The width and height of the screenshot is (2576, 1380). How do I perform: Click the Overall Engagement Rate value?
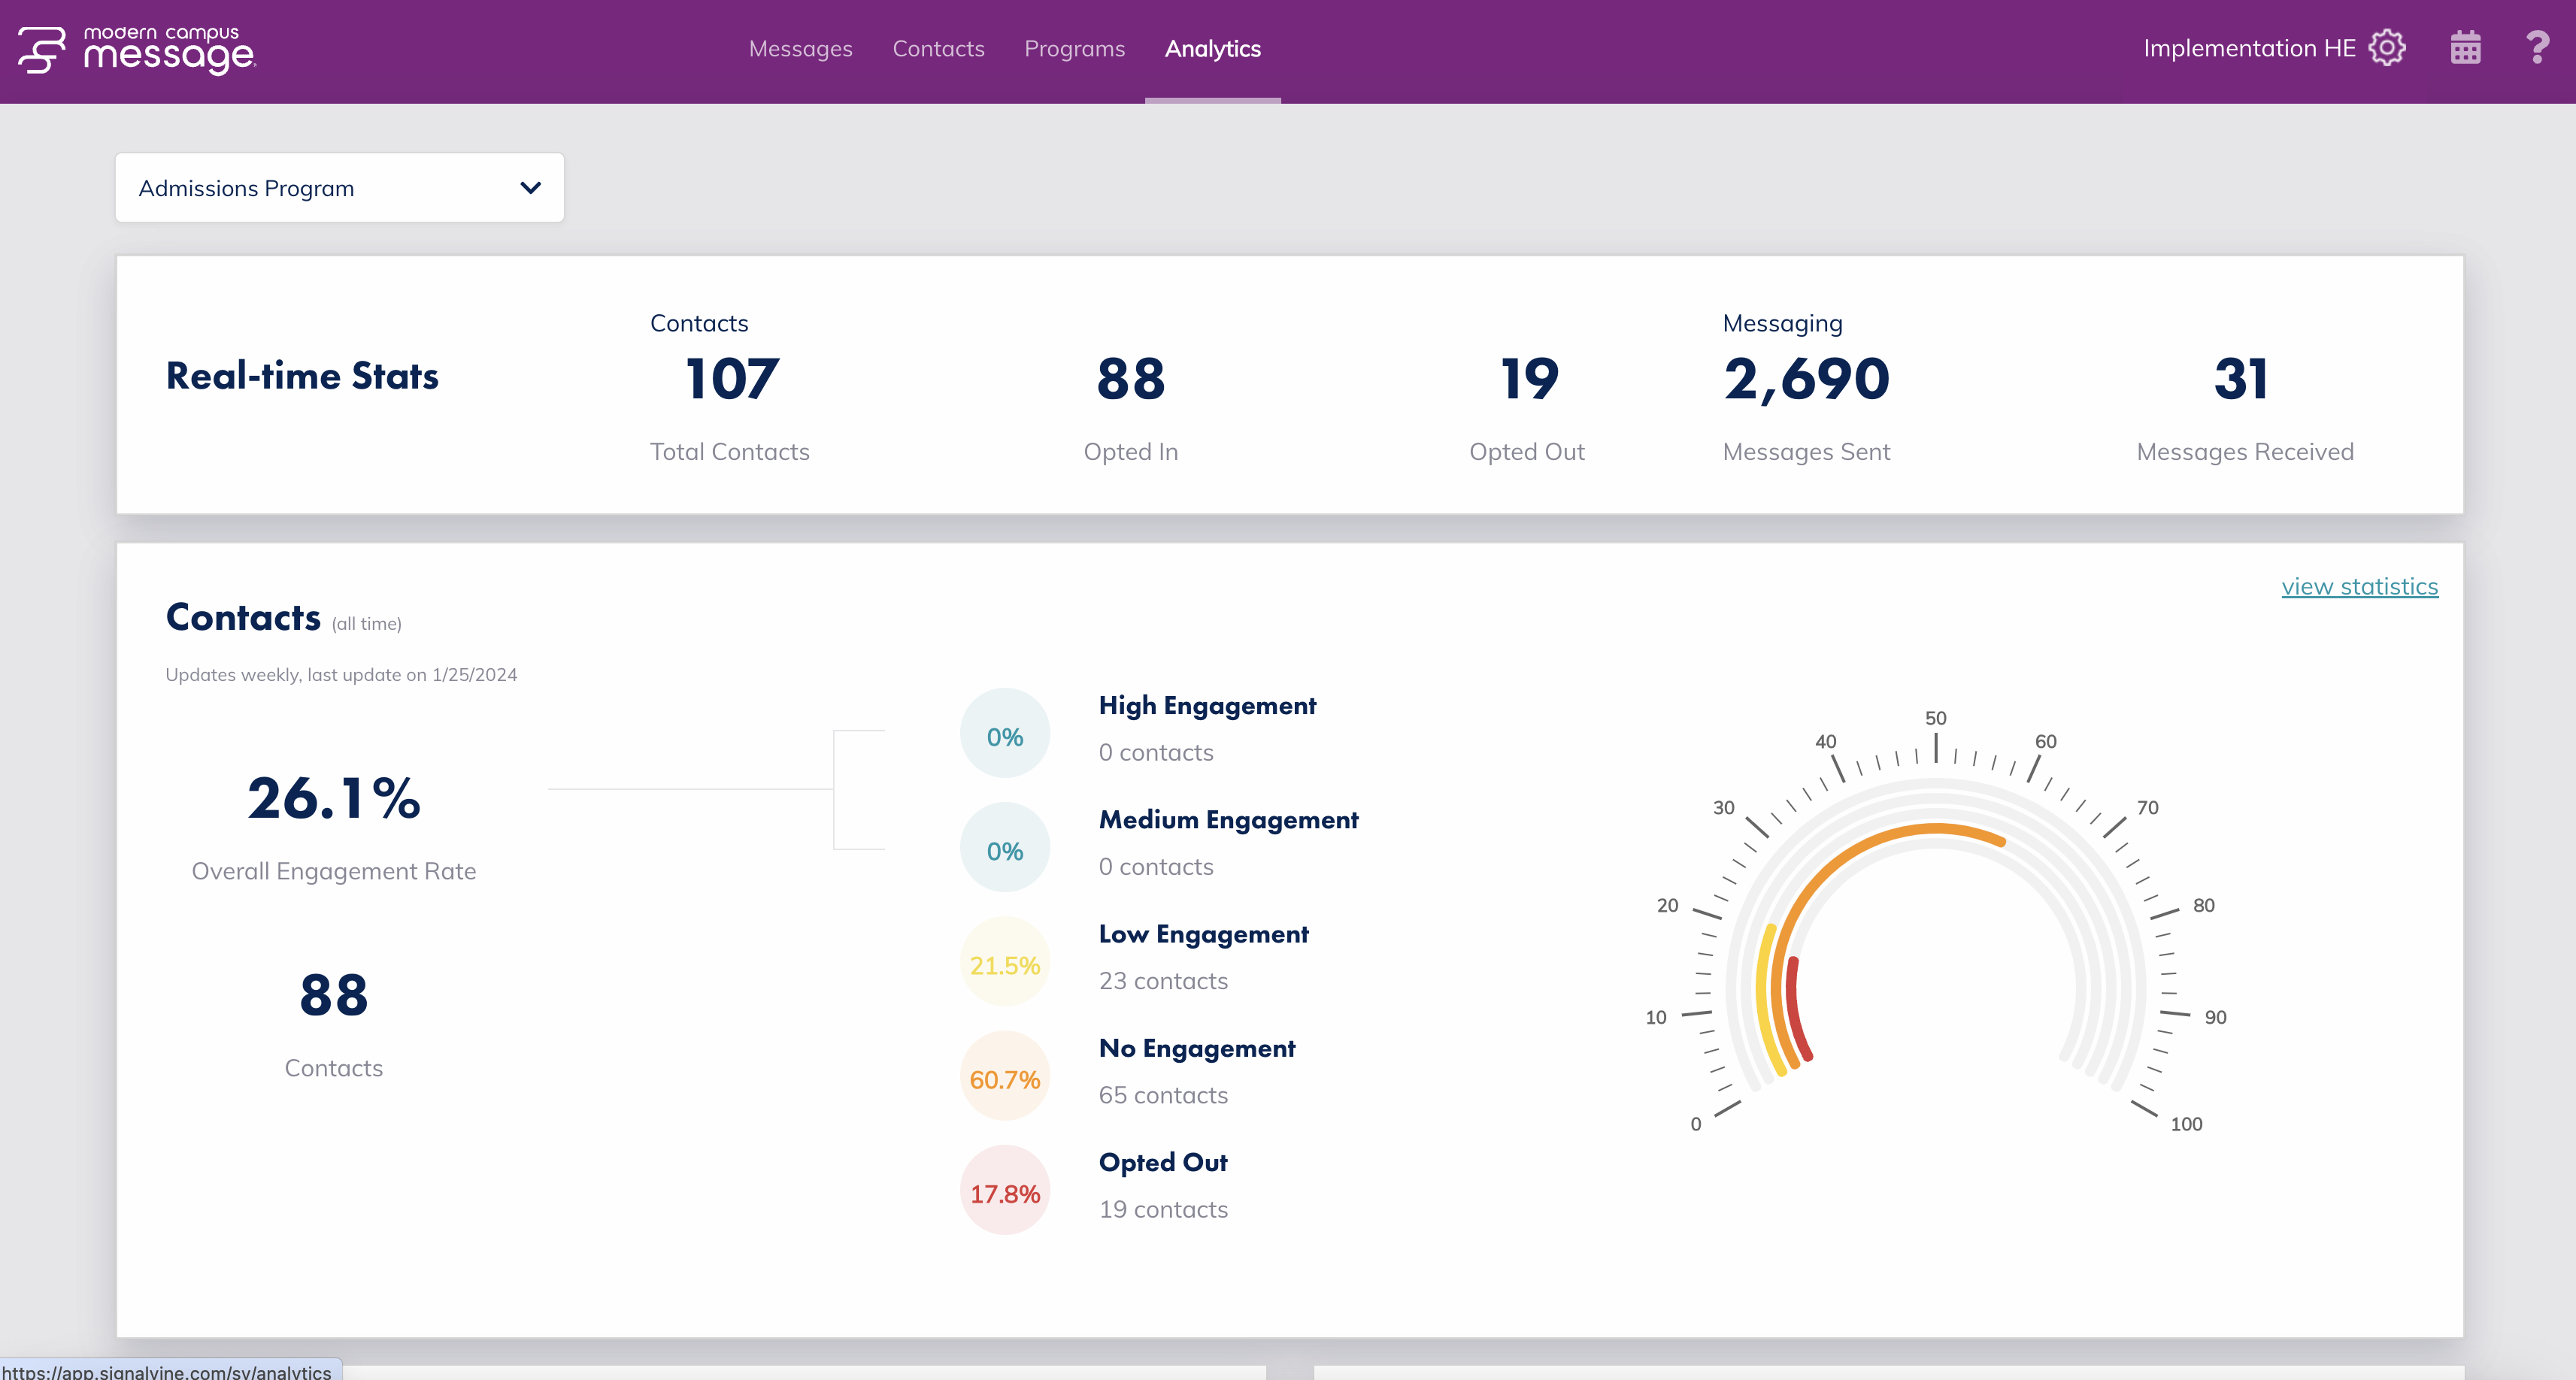334,798
